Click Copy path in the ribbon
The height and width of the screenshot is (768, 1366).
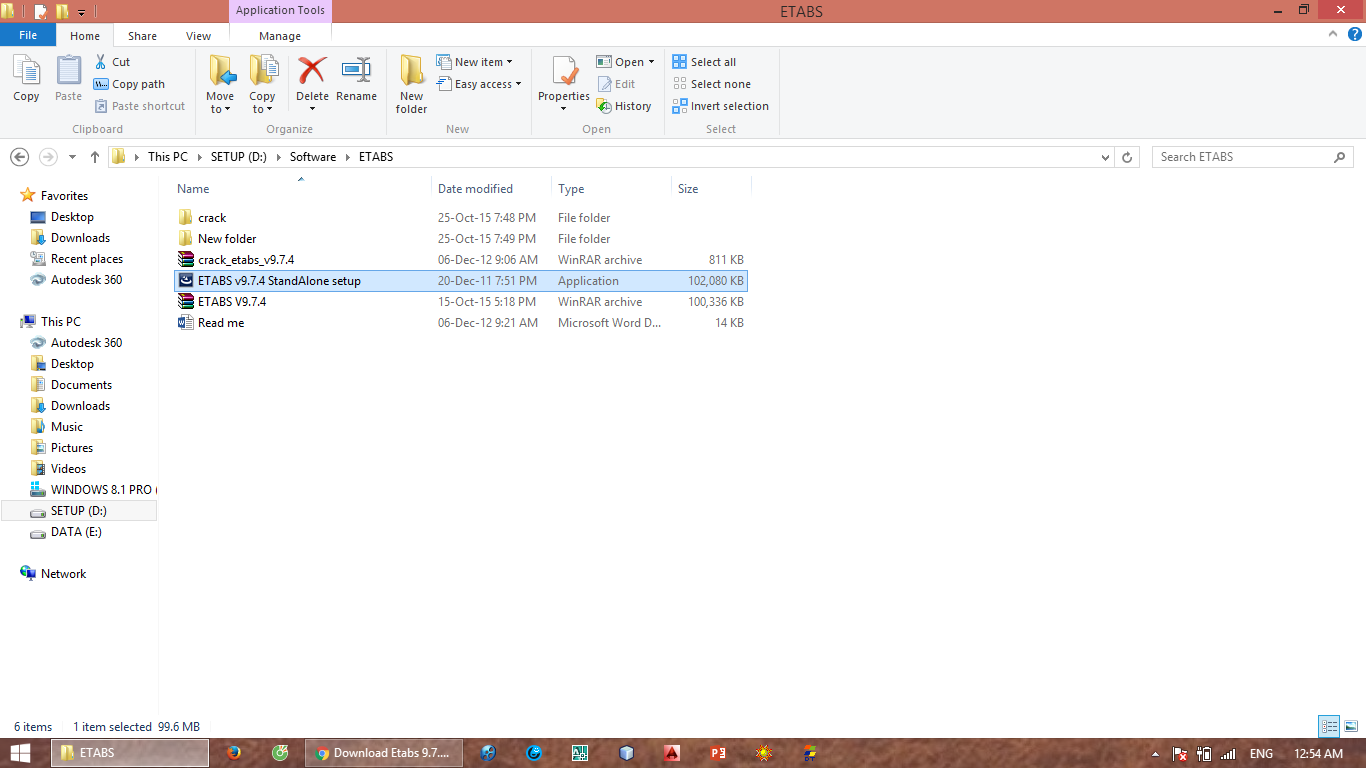click(129, 84)
